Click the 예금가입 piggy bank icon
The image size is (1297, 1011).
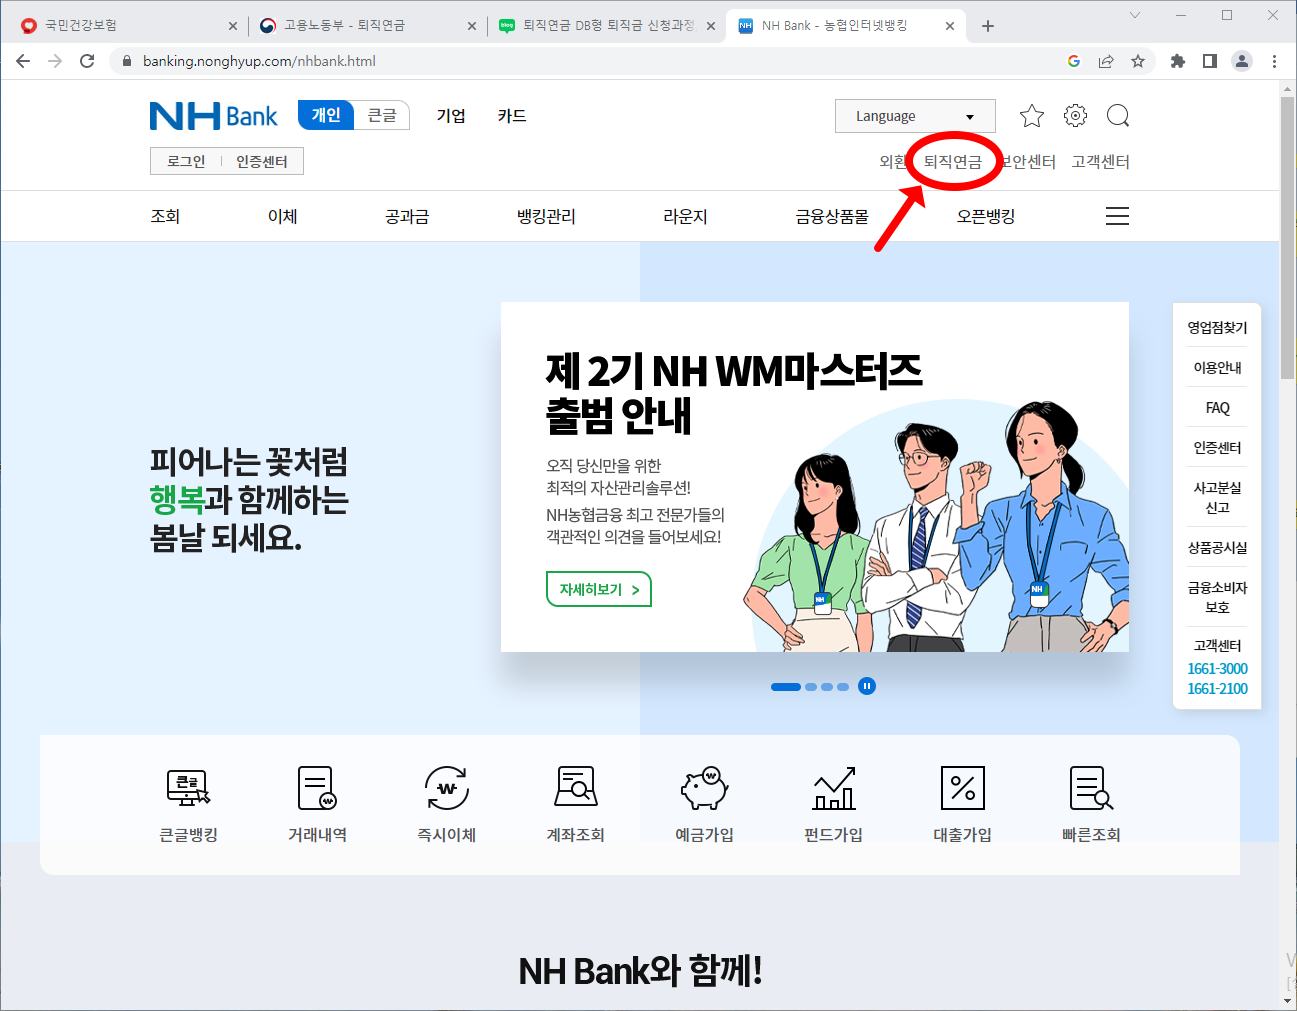click(705, 788)
